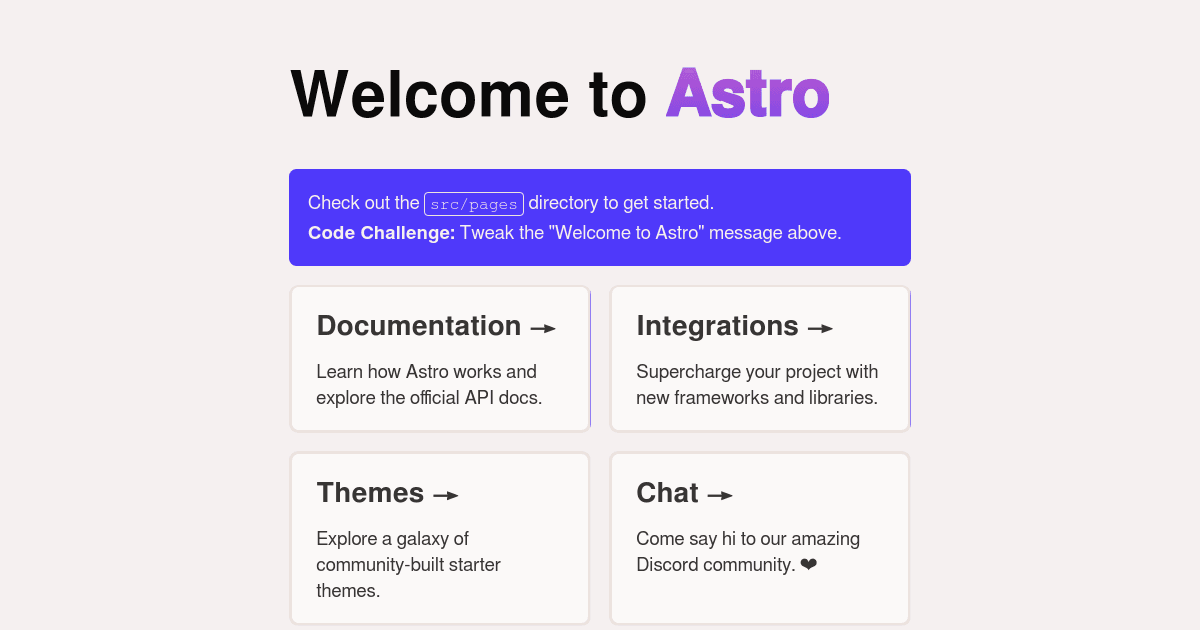Click 'Supercharge your project with' description text

tap(758, 372)
